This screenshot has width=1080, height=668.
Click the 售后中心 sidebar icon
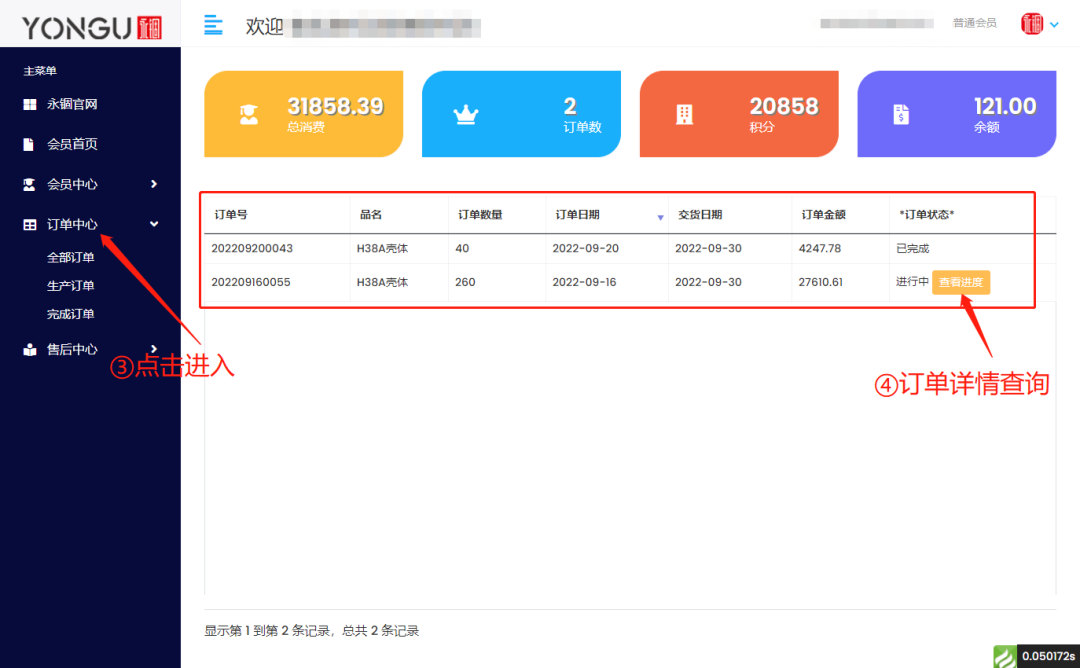pyautogui.click(x=31, y=349)
